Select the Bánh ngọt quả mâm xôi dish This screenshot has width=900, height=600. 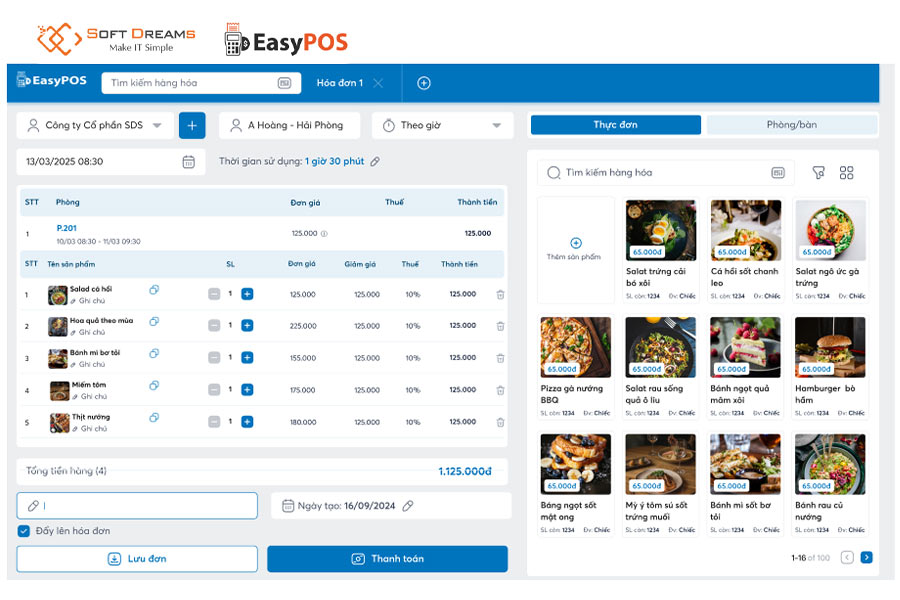point(746,367)
